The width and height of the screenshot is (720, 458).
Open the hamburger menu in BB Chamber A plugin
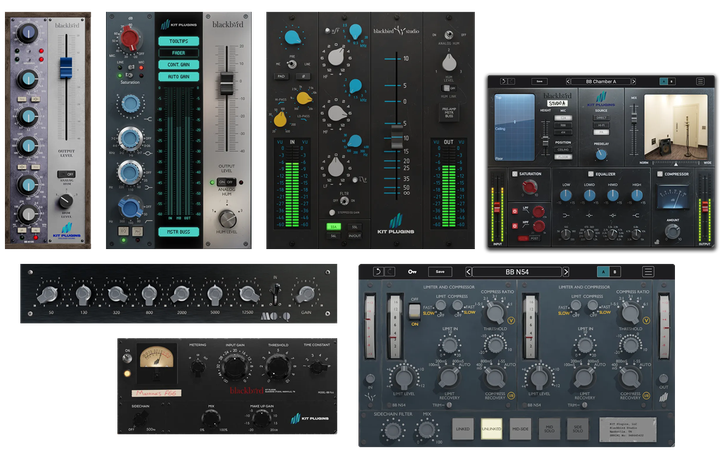(x=700, y=81)
